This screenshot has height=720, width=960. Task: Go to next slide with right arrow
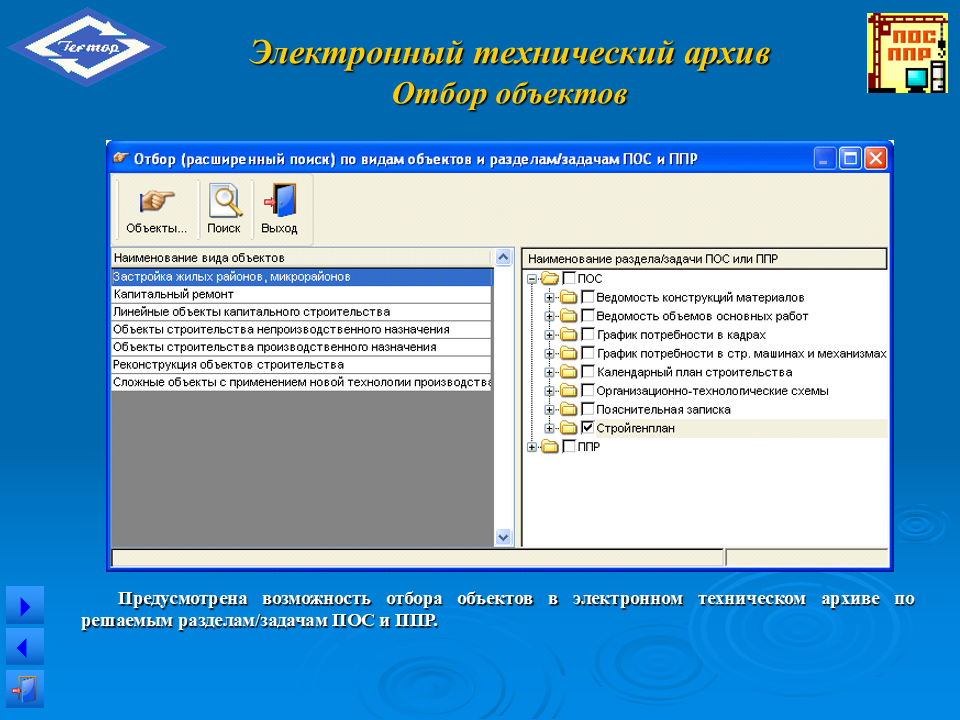(x=25, y=606)
